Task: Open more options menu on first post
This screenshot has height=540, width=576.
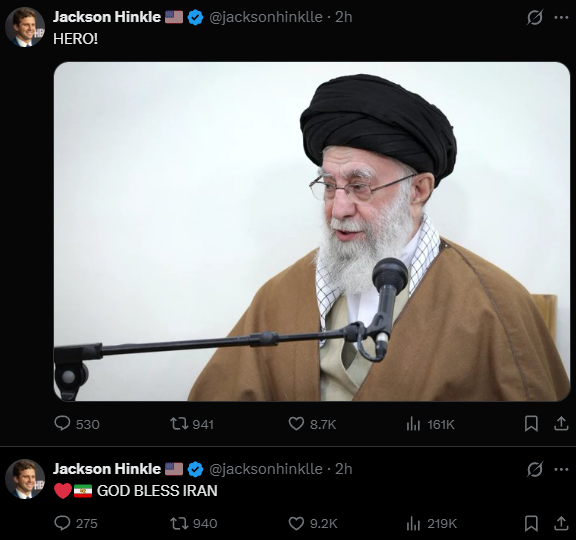Action: pyautogui.click(x=561, y=17)
